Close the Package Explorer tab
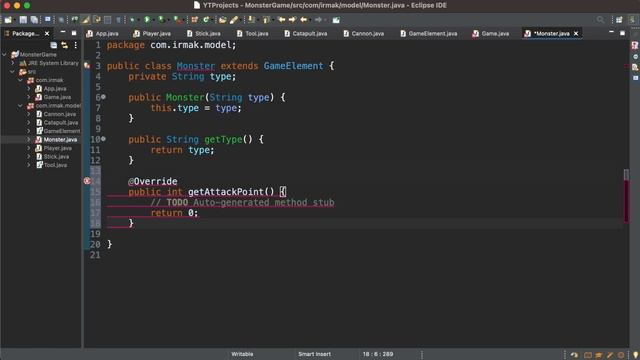Screen dimensions: 640x360 47,33
